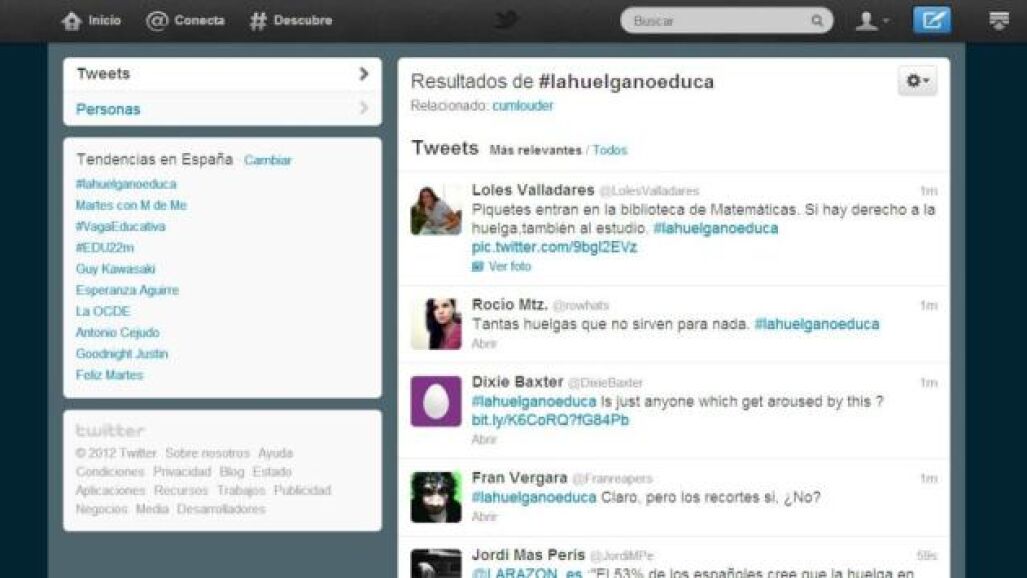
Task: Open the #VagaEducativa trending topic
Action: coord(121,227)
